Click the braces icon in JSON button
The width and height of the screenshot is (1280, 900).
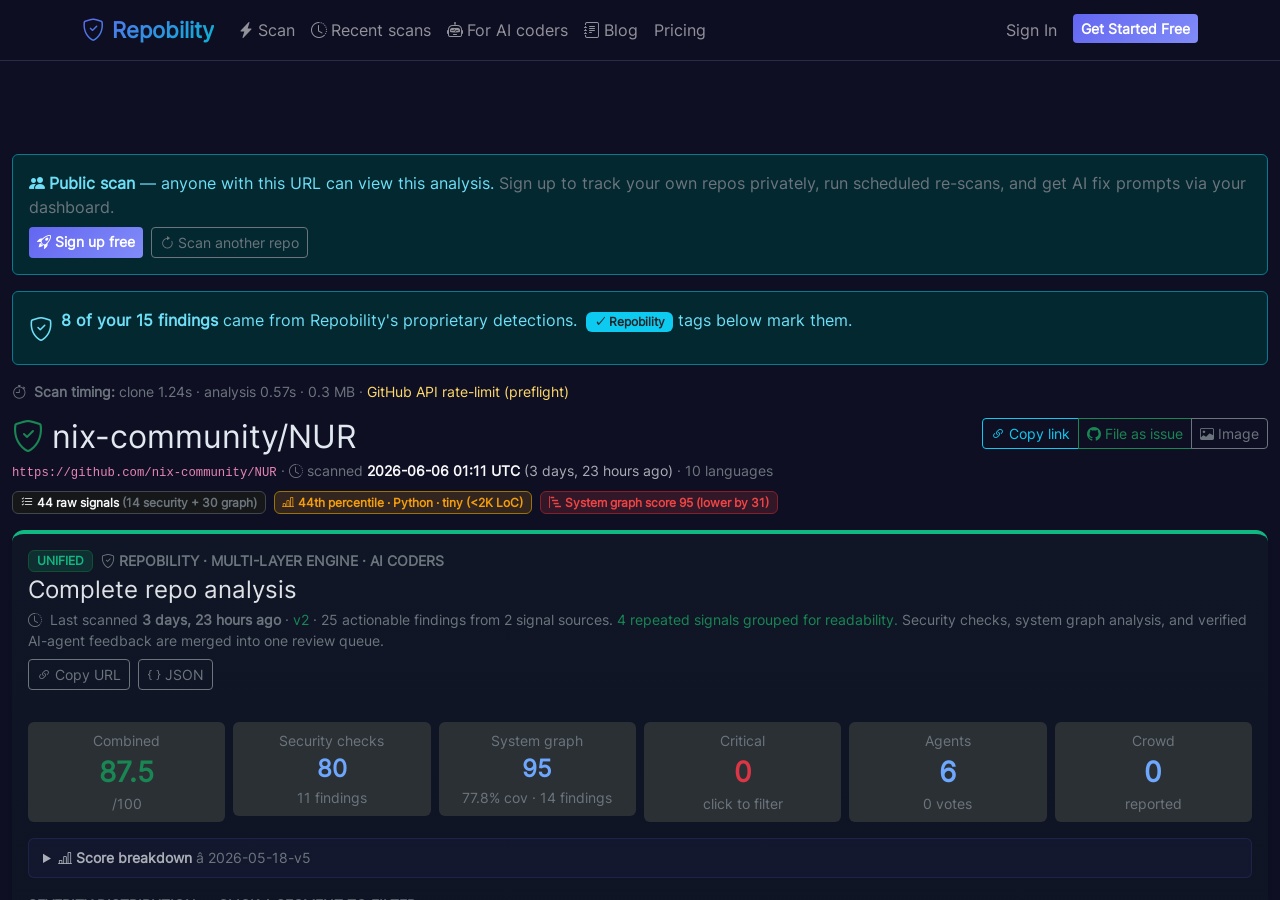[154, 675]
